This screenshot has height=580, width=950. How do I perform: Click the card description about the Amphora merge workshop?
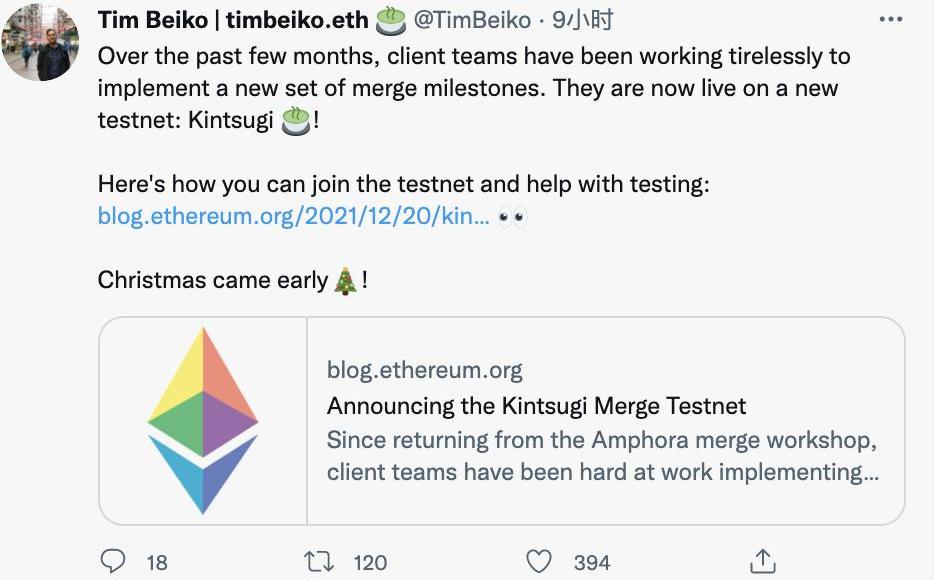602,456
